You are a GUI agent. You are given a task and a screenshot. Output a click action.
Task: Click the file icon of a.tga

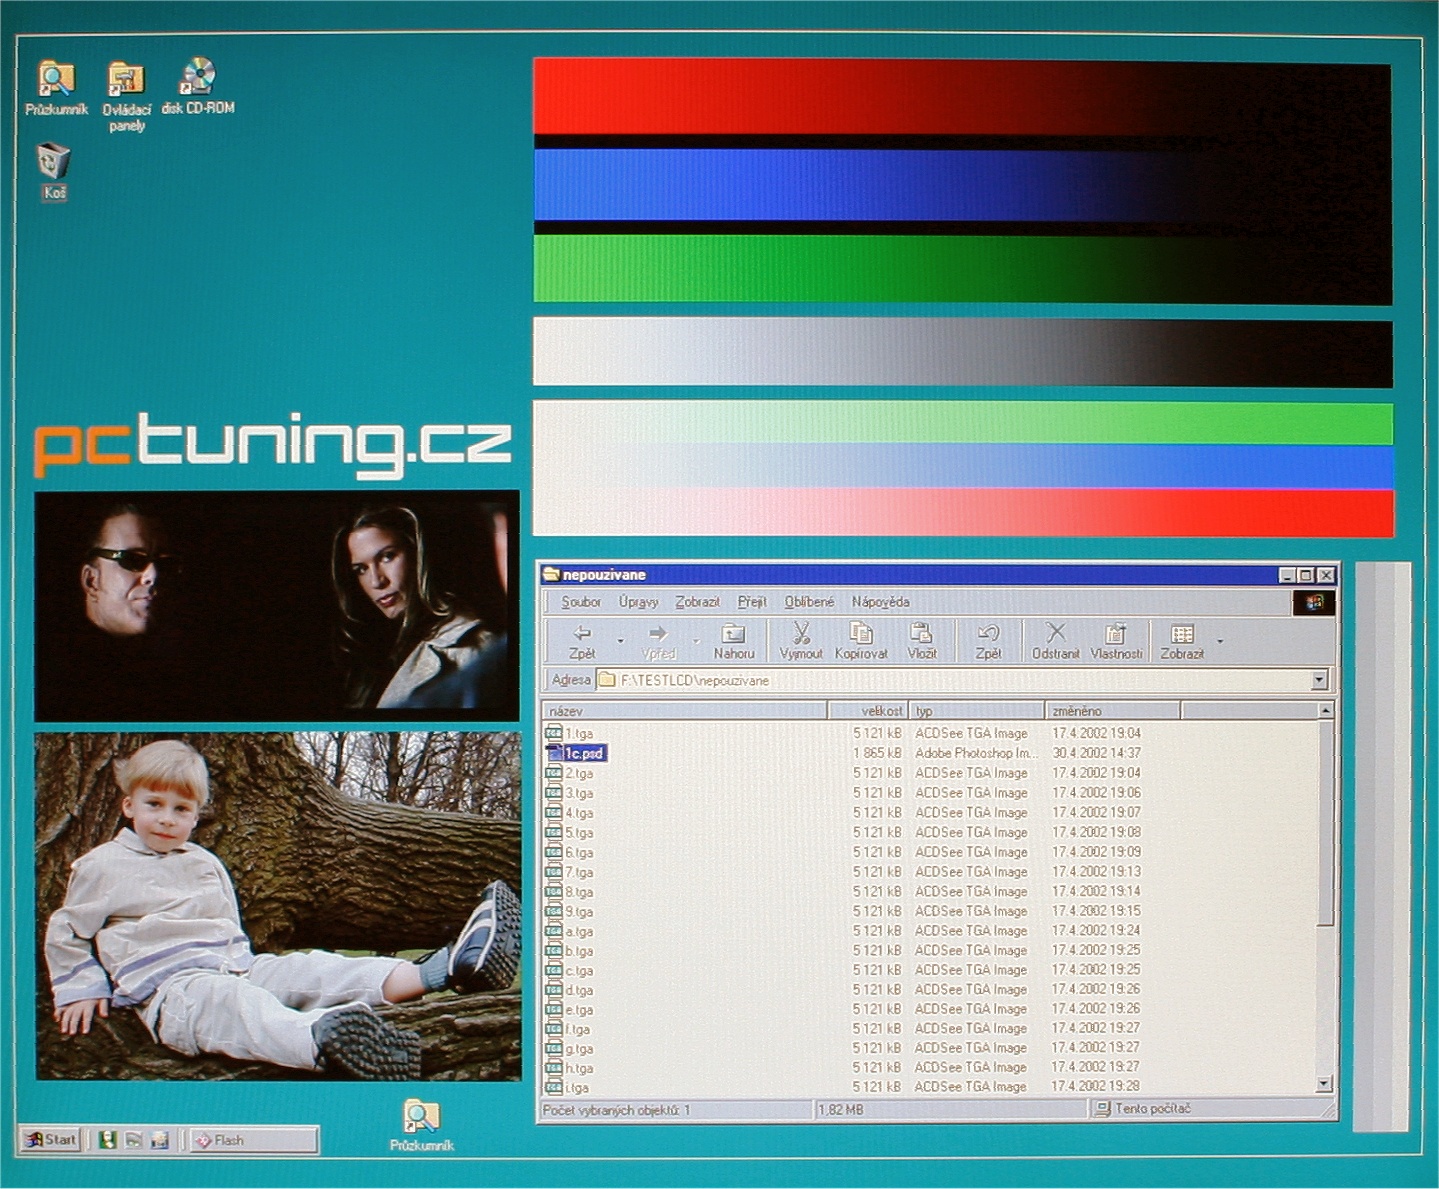[x=554, y=931]
